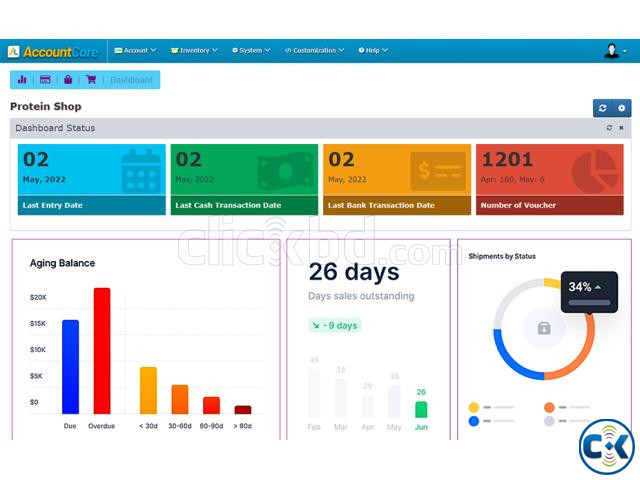Open the user profile avatar menu
Screen dimensions: 640x480
(x=615, y=51)
